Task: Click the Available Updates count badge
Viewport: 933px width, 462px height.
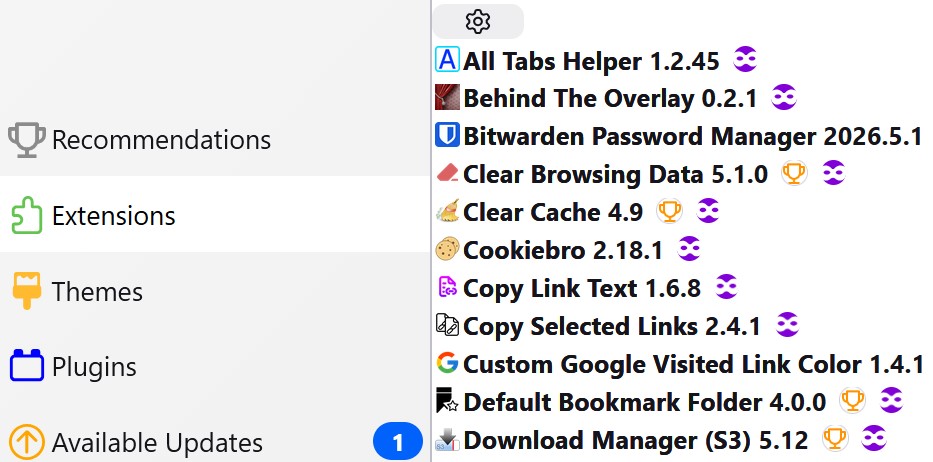Action: [397, 442]
